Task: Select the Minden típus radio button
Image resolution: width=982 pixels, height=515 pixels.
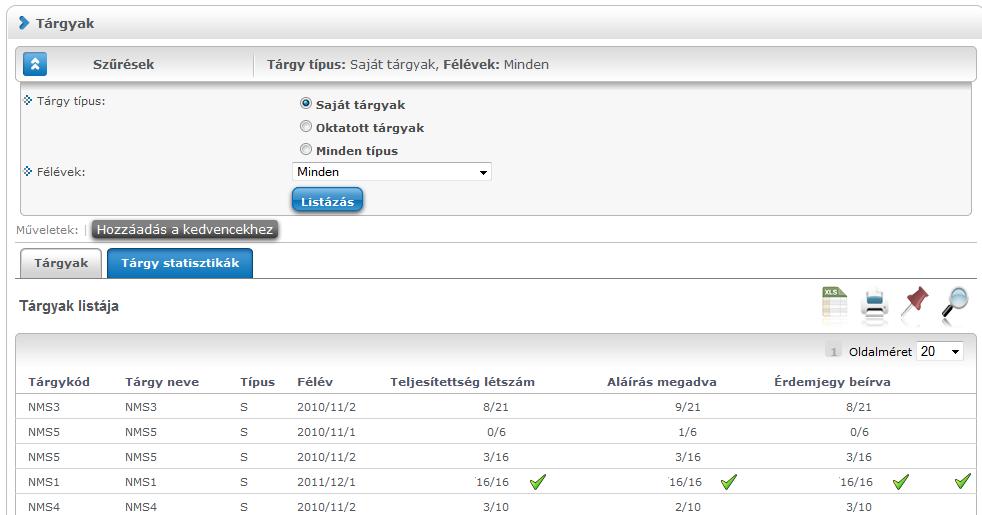Action: pyautogui.click(x=306, y=149)
